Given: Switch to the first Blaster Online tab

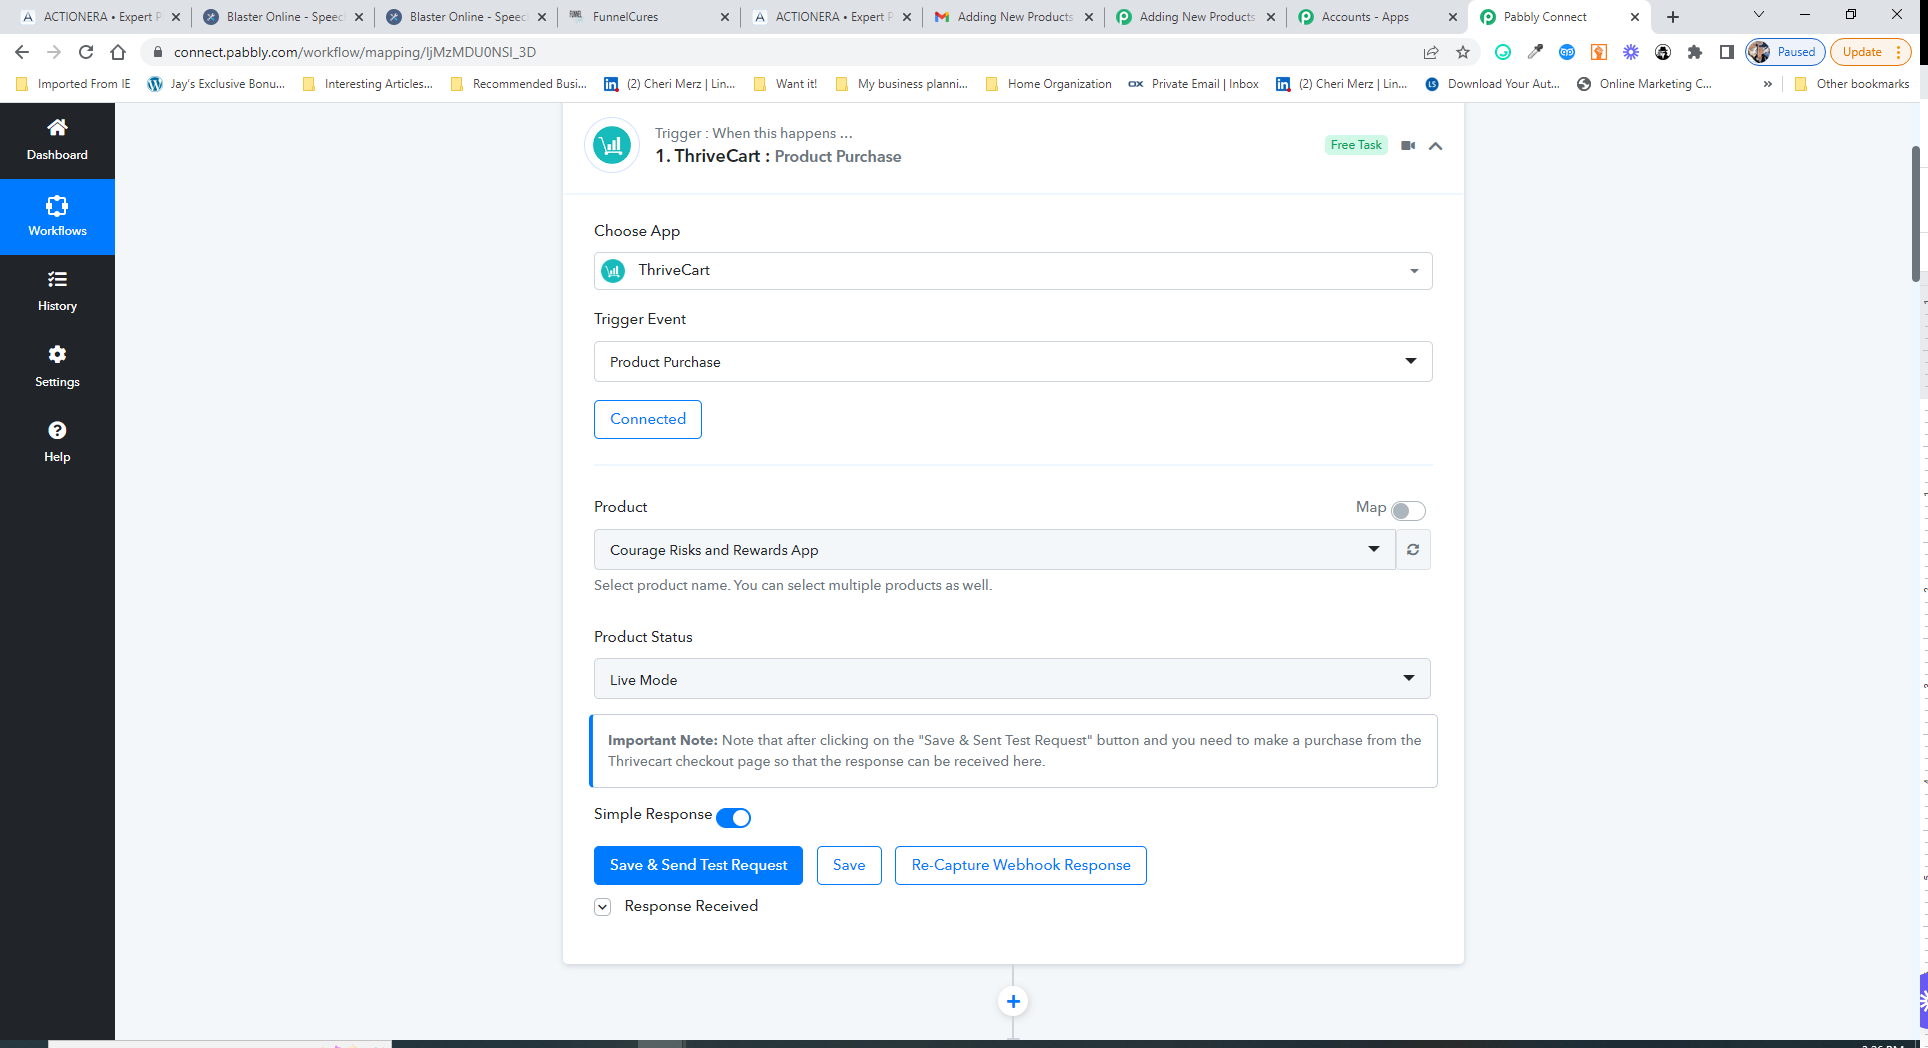Looking at the screenshot, I should (283, 17).
